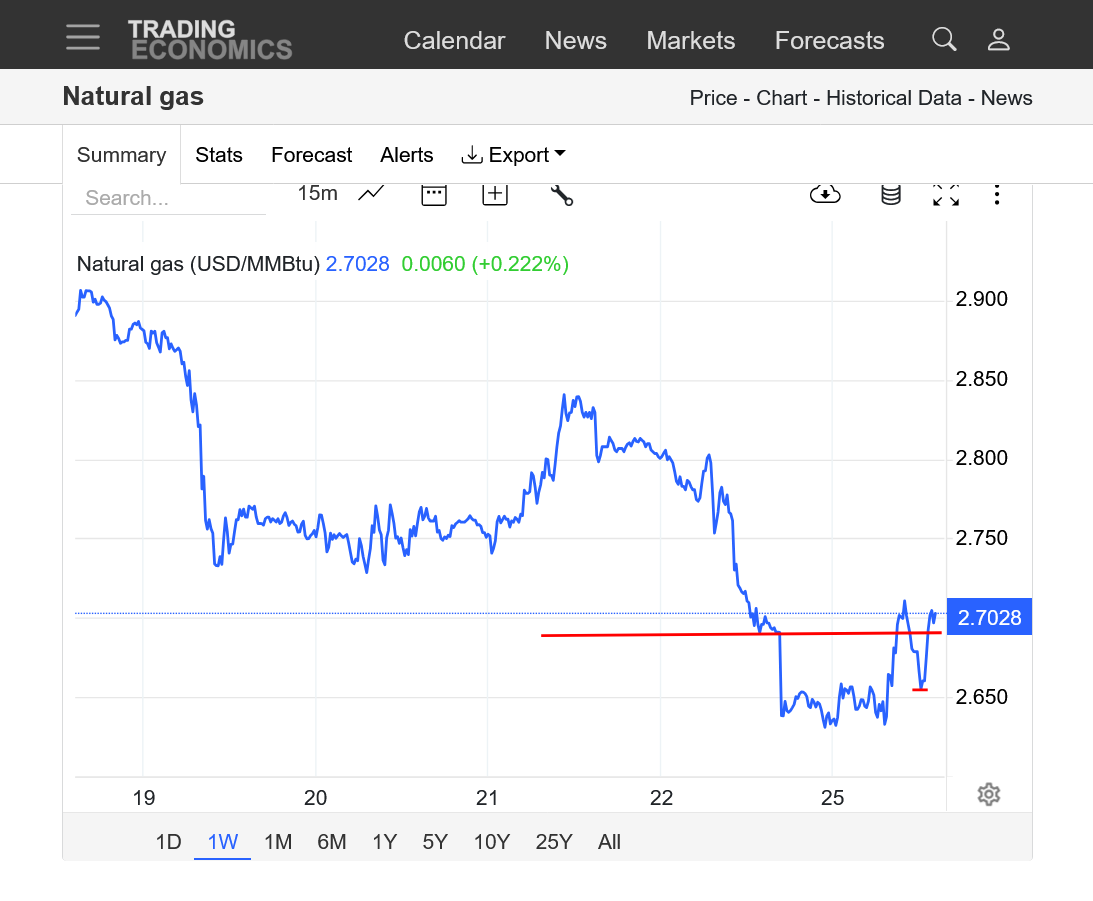
Task: Open chart tools wrench icon
Action: coord(561,194)
